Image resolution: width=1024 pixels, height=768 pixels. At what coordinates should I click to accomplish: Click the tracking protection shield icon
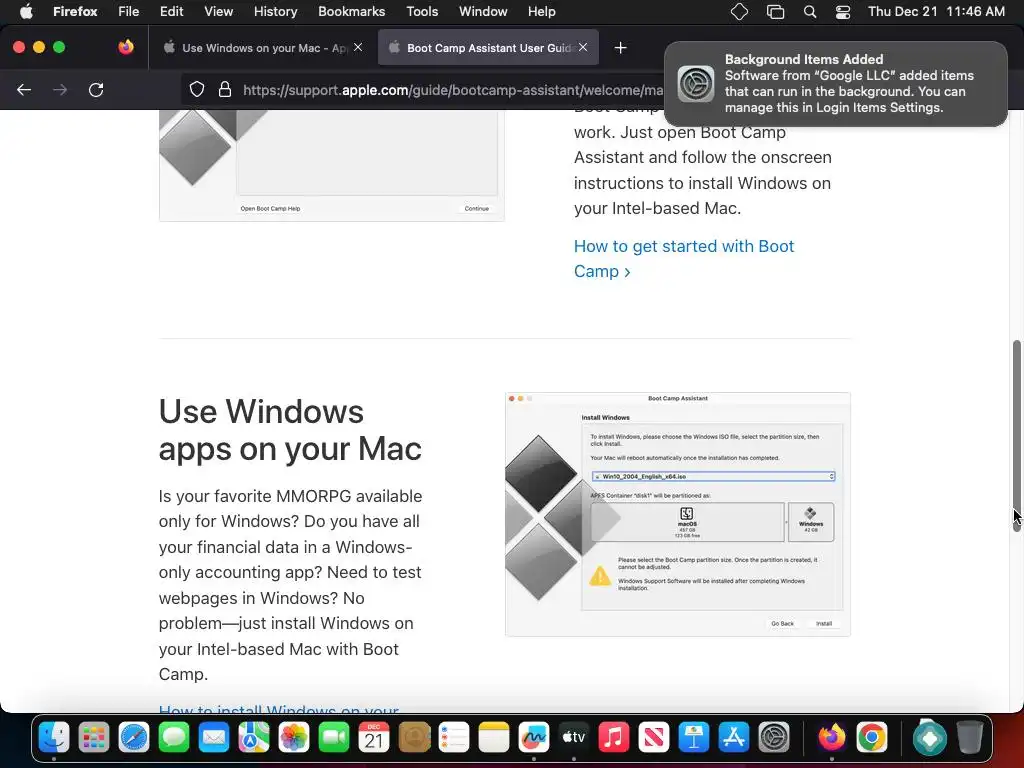coord(197,89)
